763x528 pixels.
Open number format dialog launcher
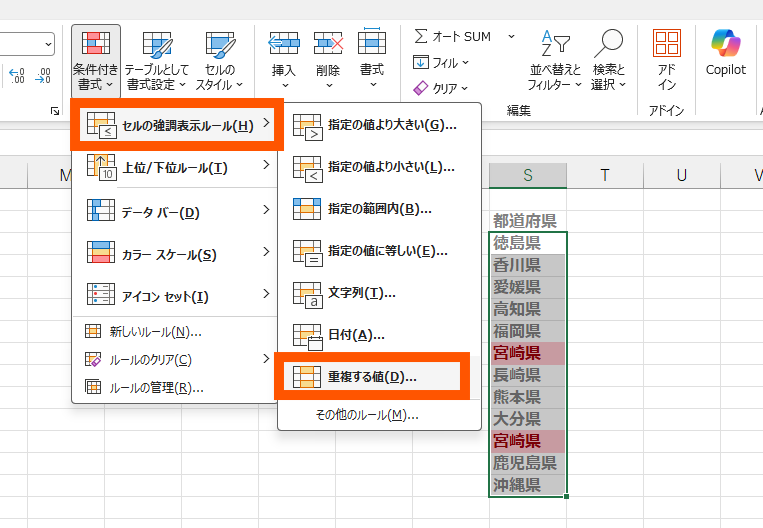(x=55, y=111)
